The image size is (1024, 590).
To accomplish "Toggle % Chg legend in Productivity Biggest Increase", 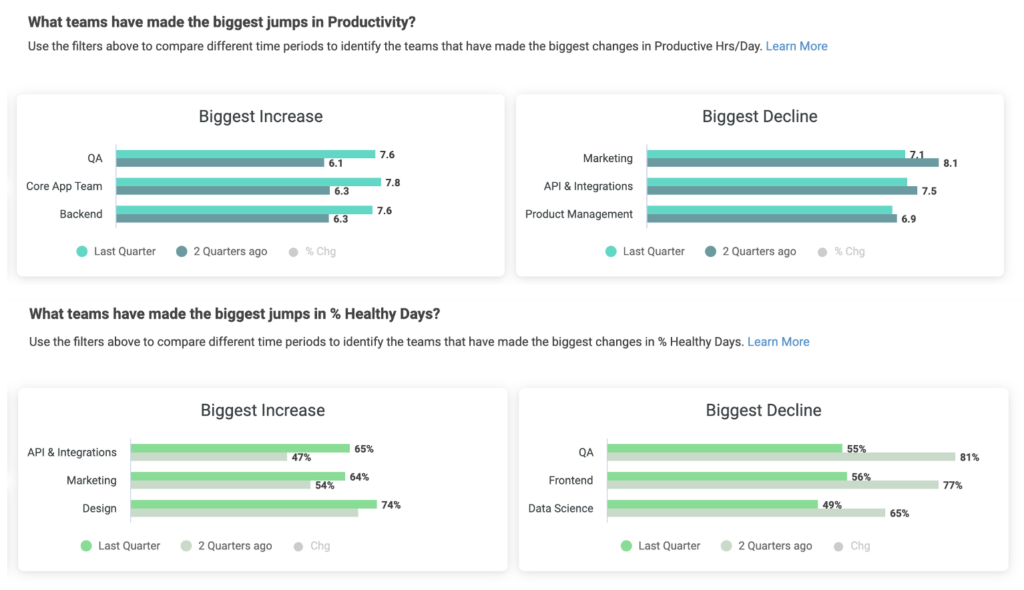I will 311,251.
